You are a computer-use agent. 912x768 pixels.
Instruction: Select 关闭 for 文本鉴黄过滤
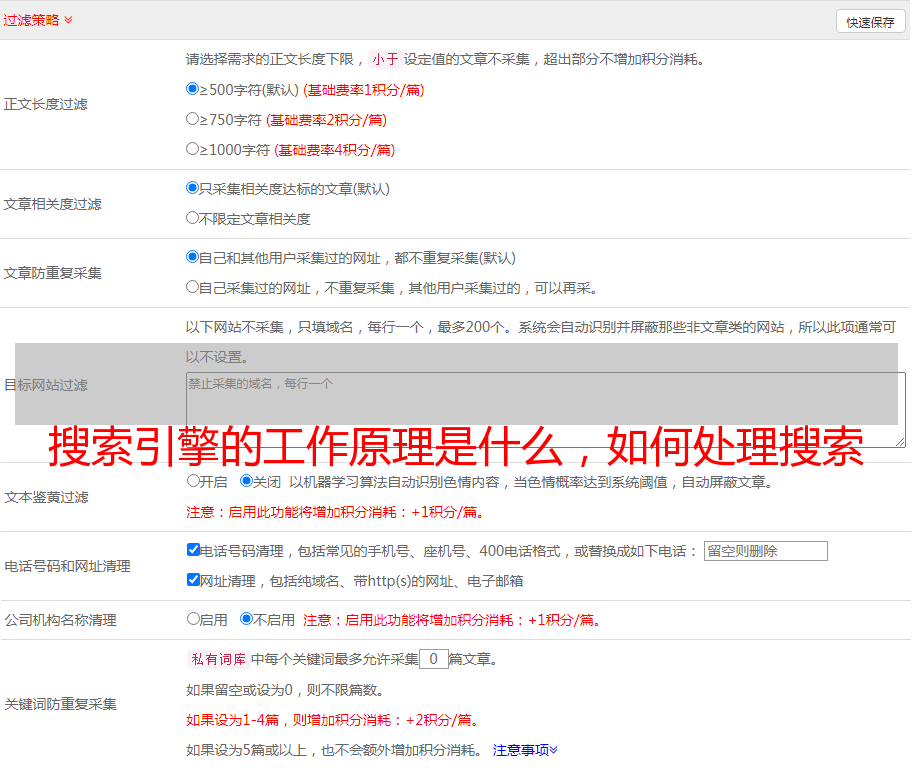point(246,481)
